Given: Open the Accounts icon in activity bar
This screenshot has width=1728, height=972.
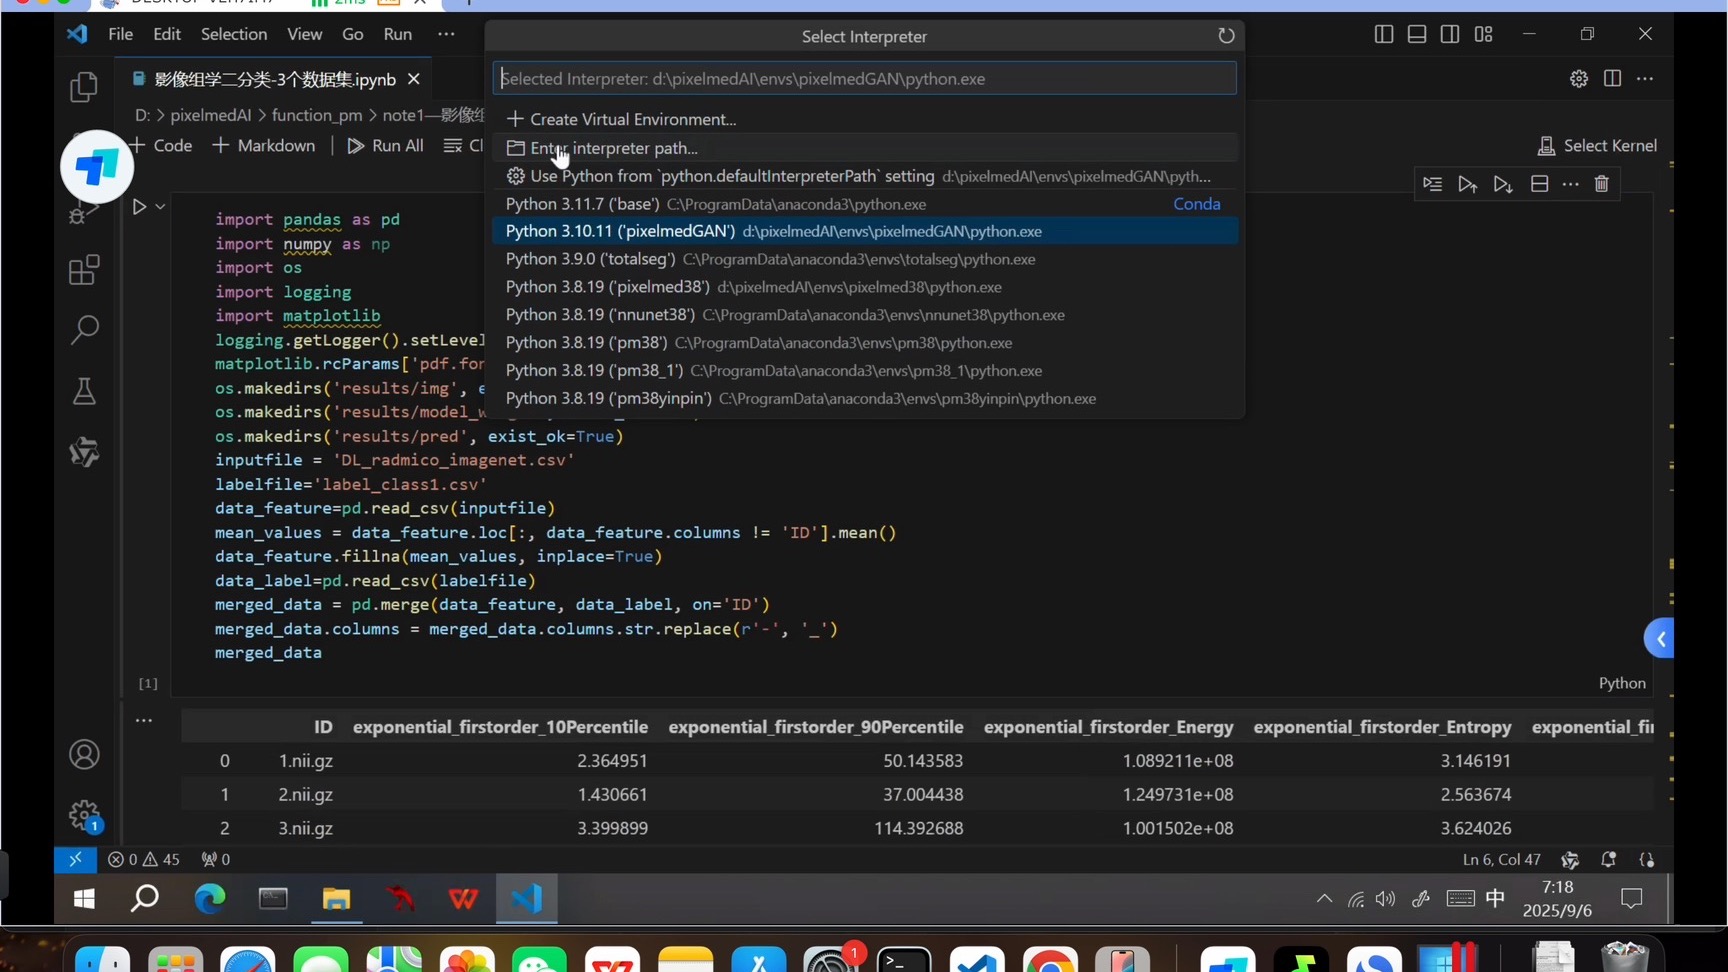Looking at the screenshot, I should point(84,755).
